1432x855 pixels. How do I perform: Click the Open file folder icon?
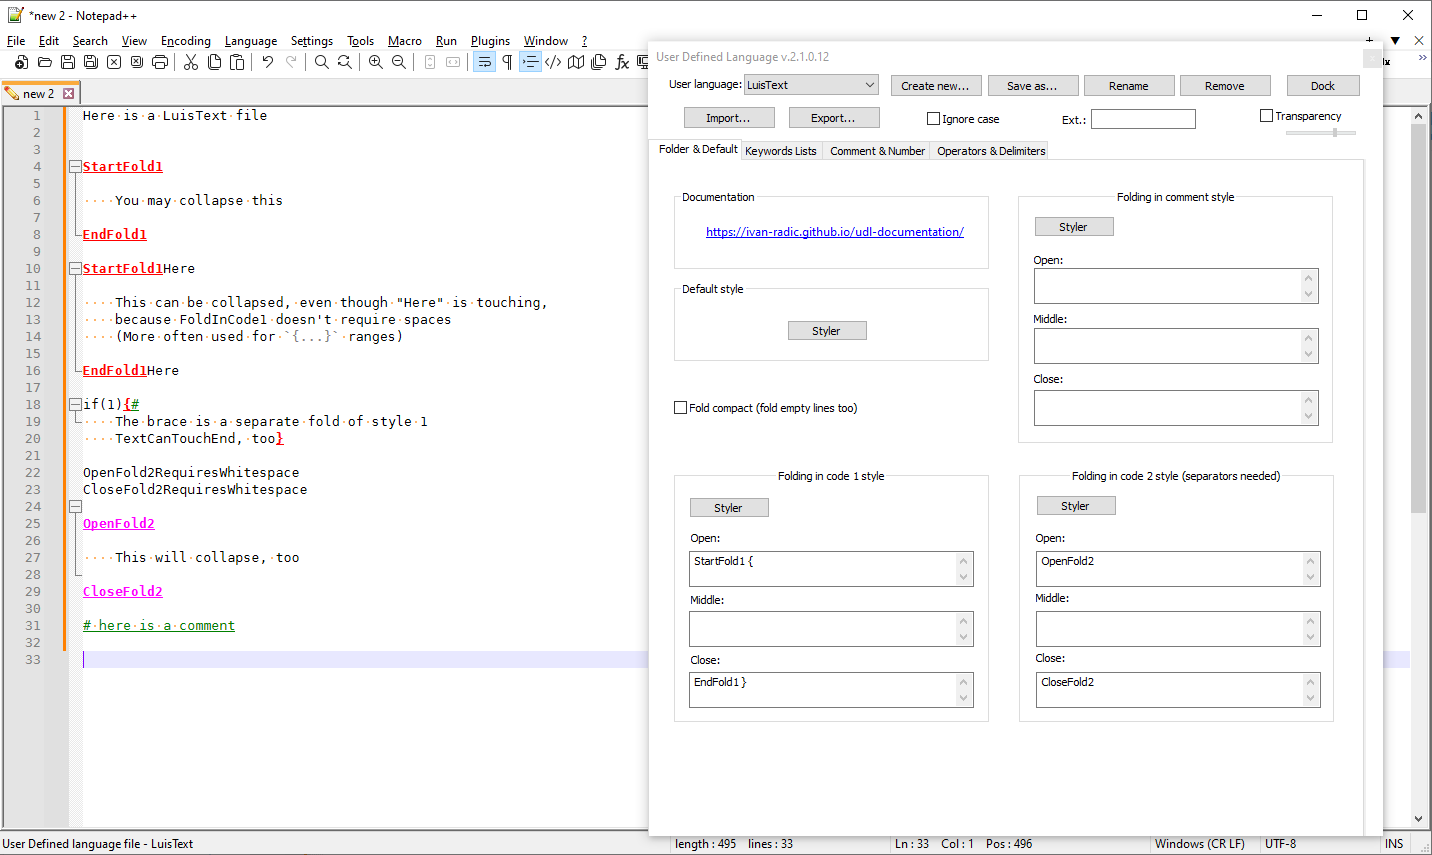click(x=45, y=62)
